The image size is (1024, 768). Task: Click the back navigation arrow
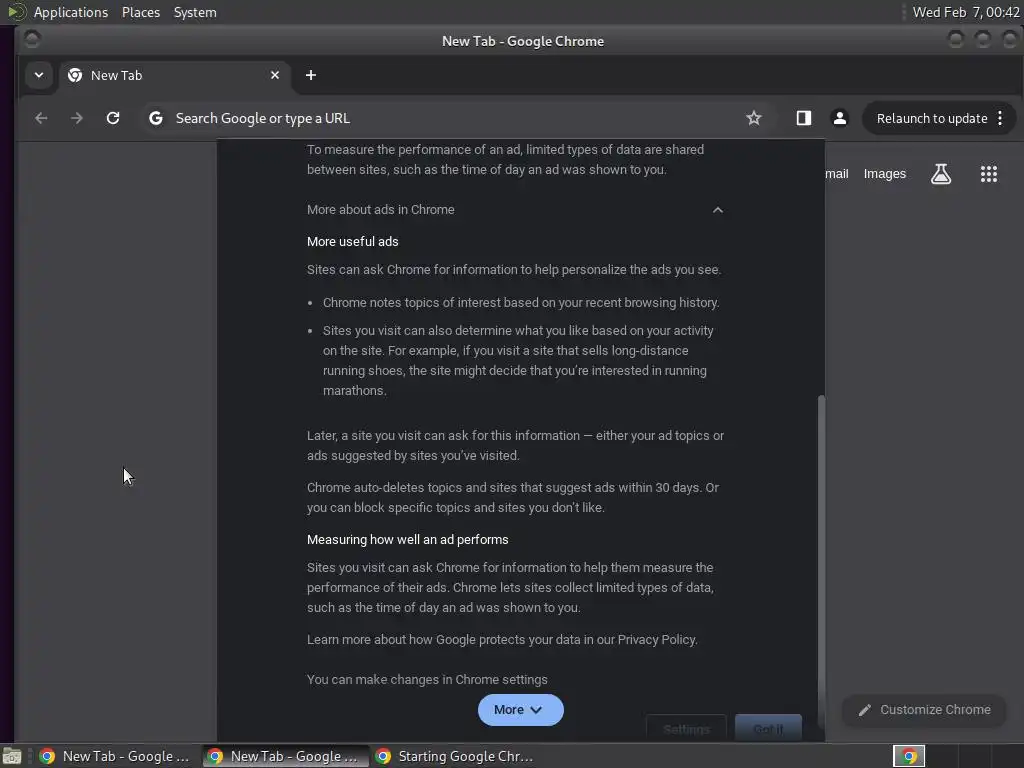point(41,118)
